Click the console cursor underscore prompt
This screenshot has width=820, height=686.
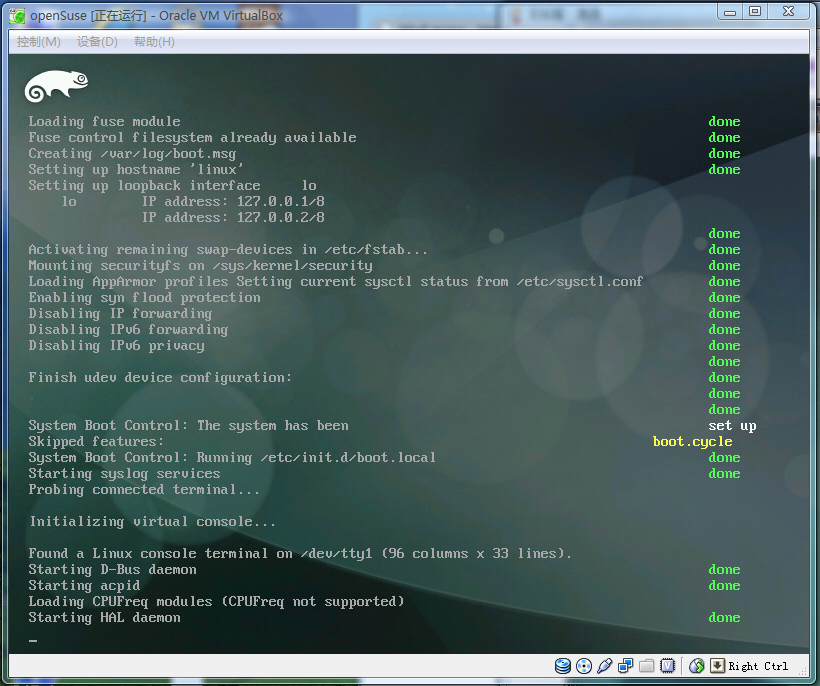(33, 641)
